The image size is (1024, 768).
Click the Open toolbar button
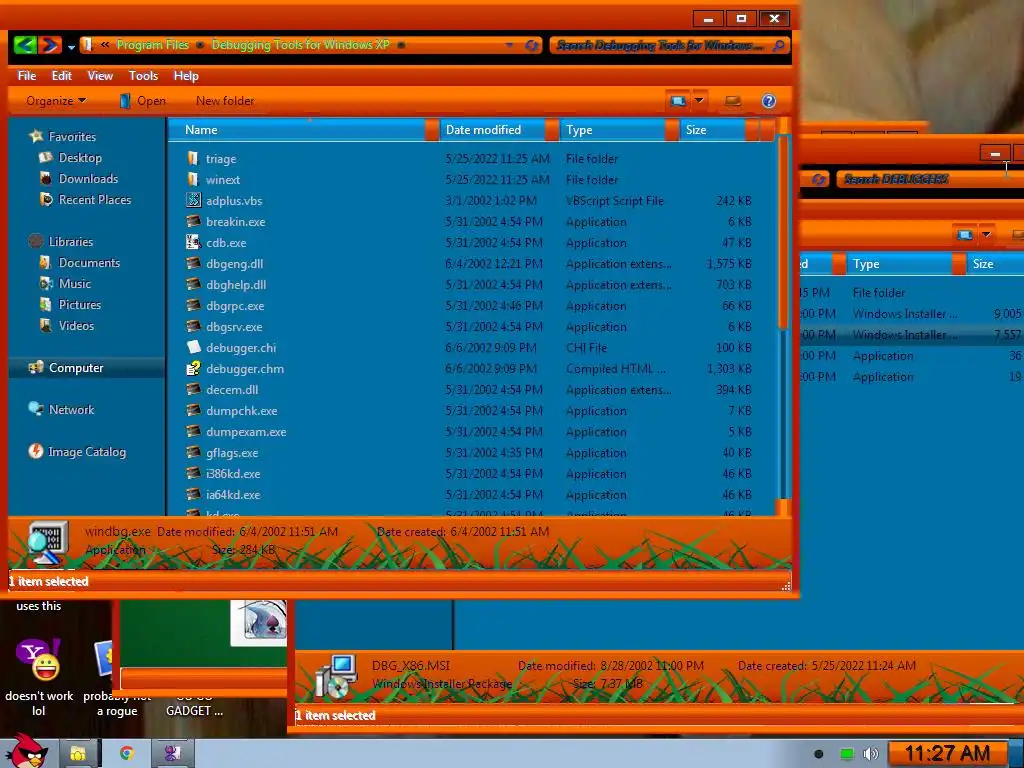[x=142, y=101]
